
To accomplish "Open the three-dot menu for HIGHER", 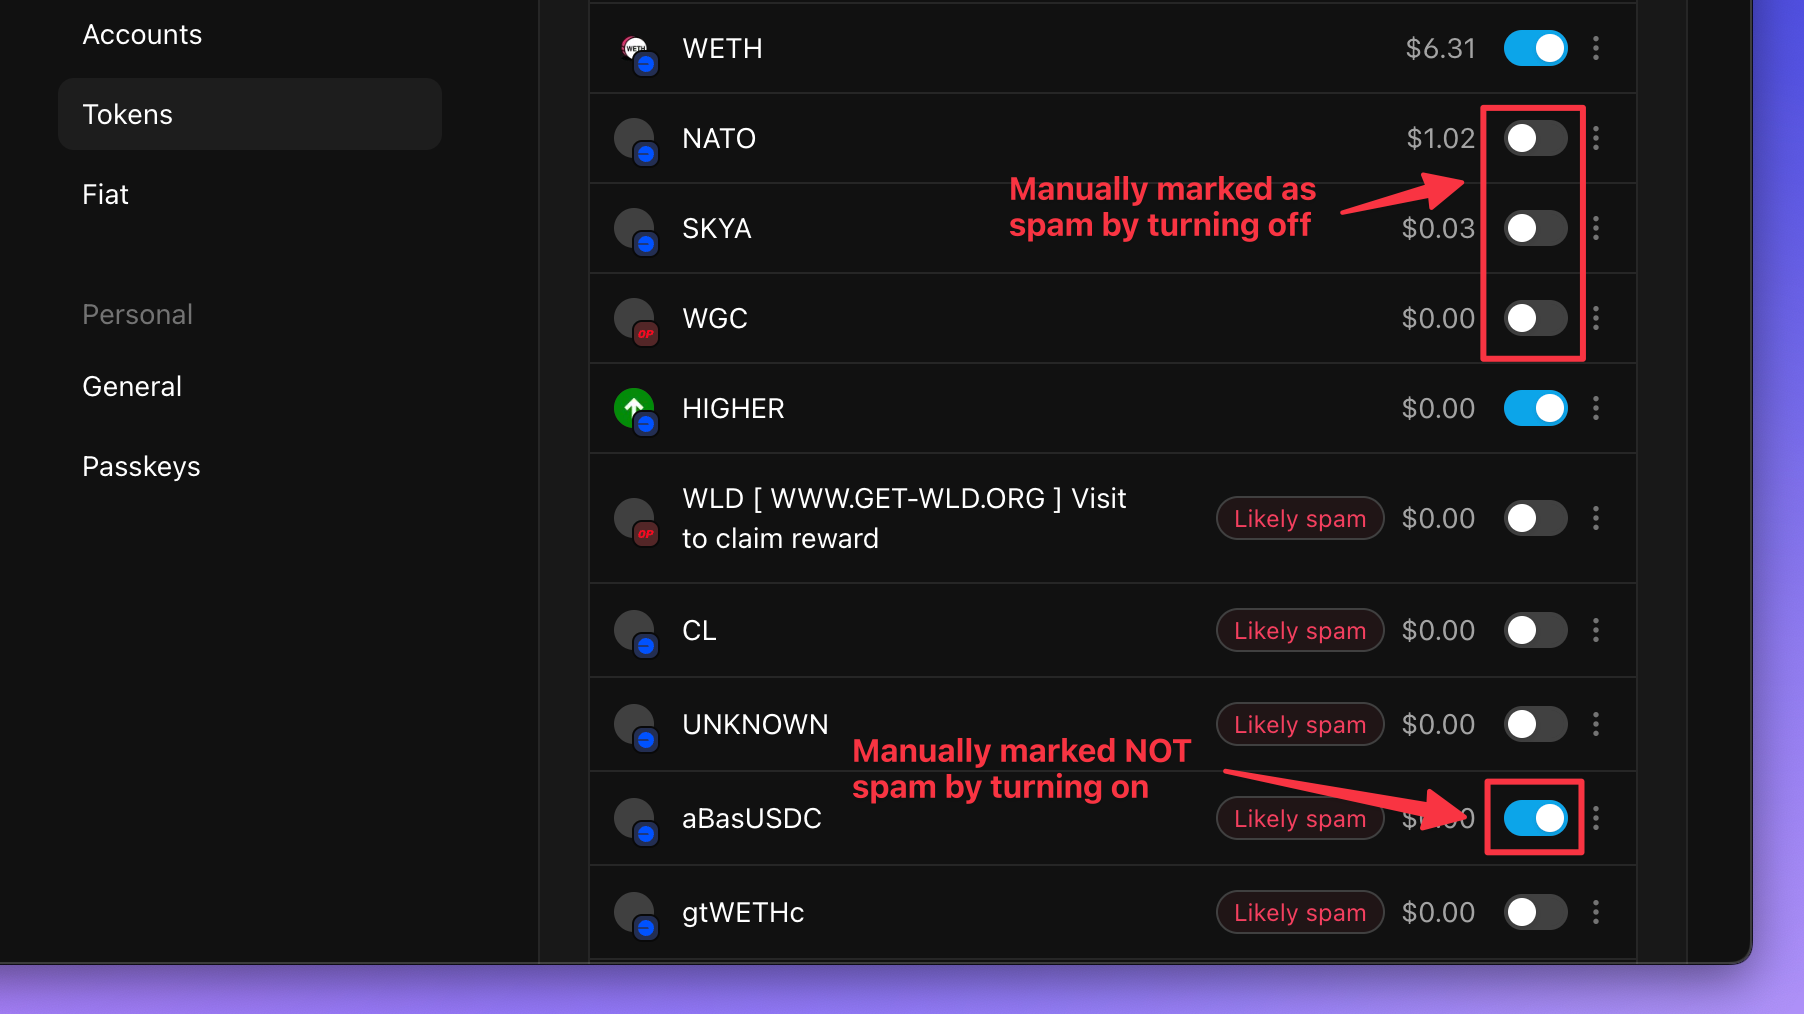I will (1596, 408).
